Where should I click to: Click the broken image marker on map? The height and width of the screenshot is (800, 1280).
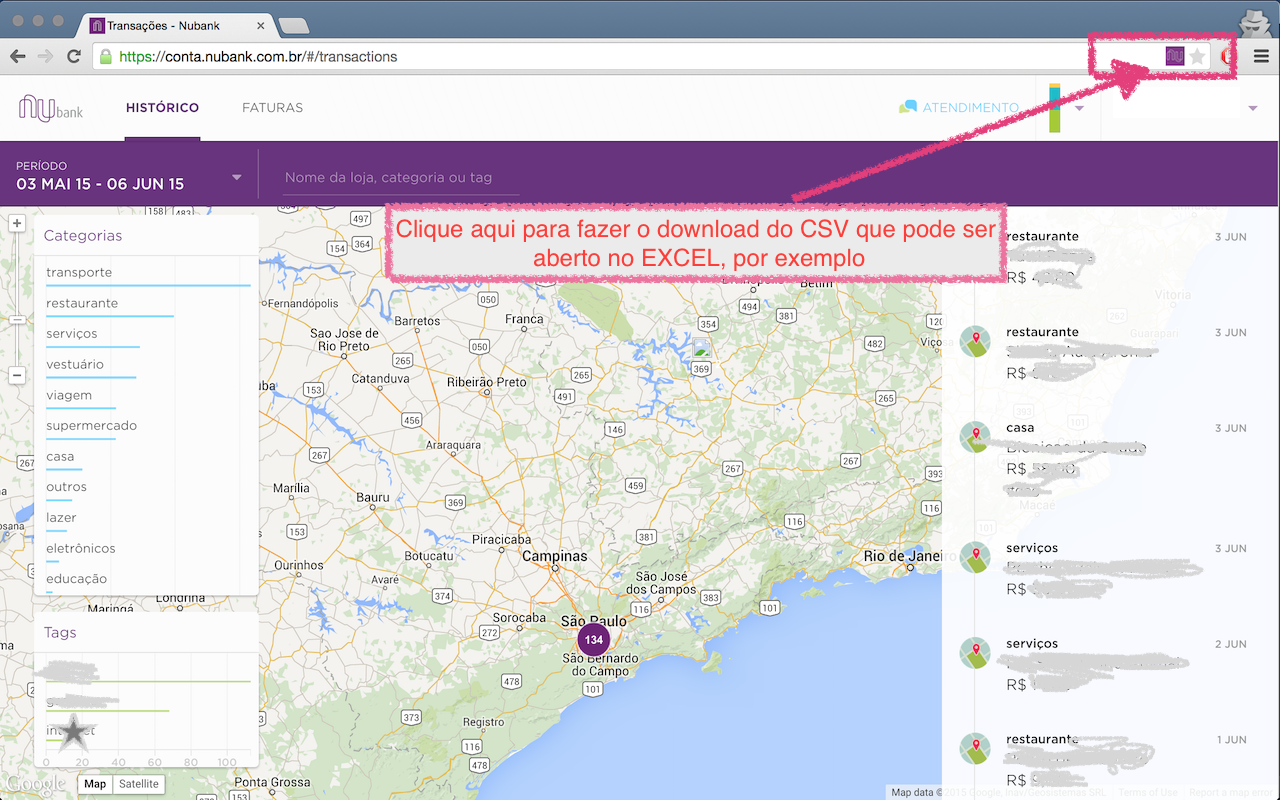(702, 349)
